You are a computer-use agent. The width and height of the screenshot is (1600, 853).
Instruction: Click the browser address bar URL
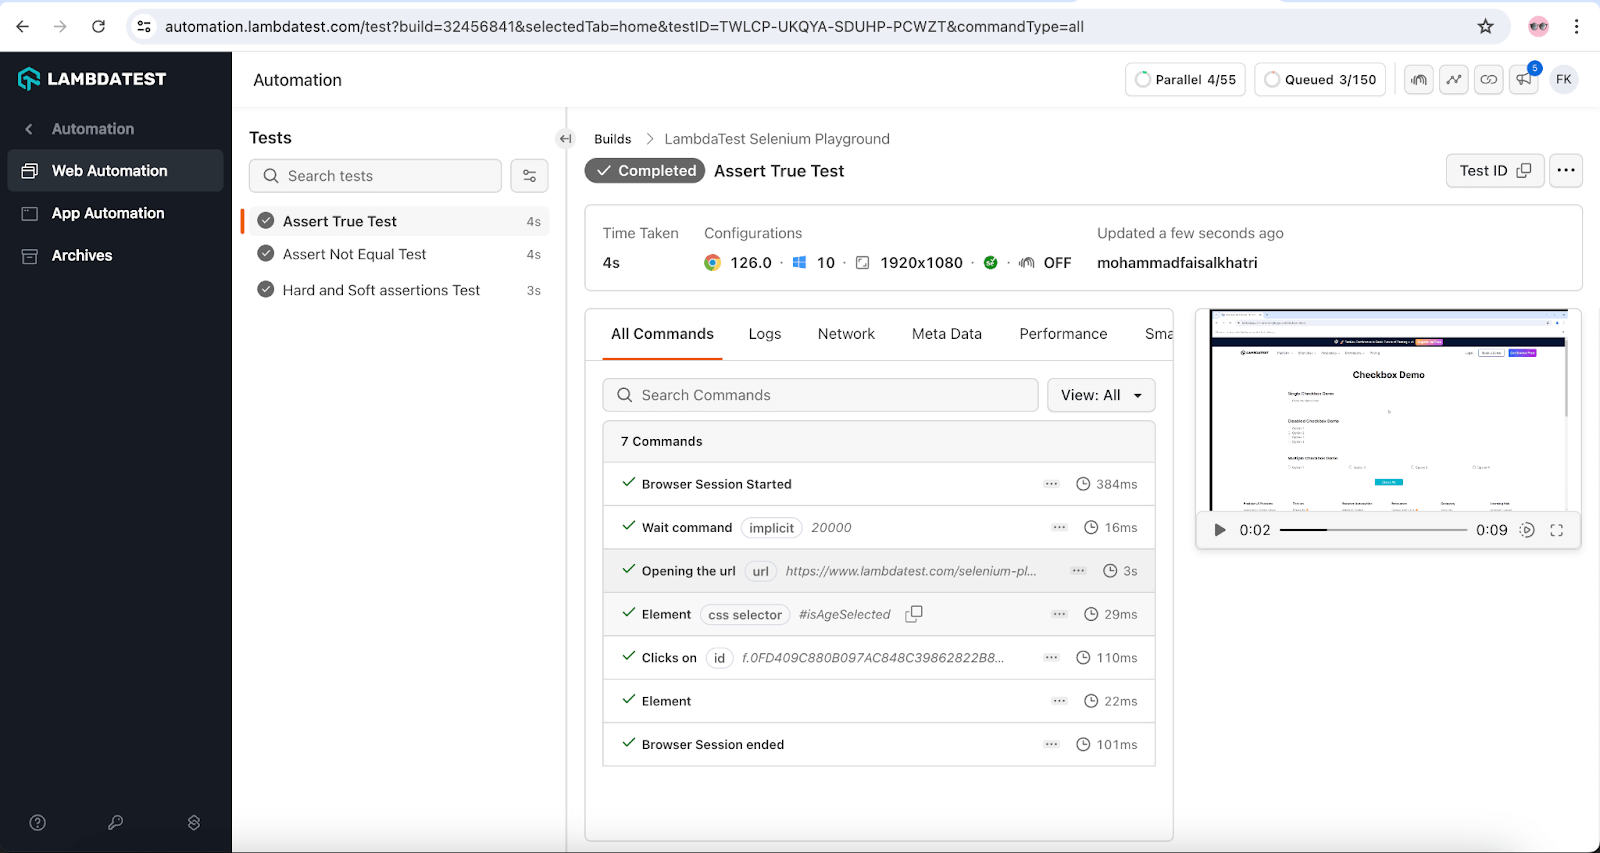(x=624, y=27)
